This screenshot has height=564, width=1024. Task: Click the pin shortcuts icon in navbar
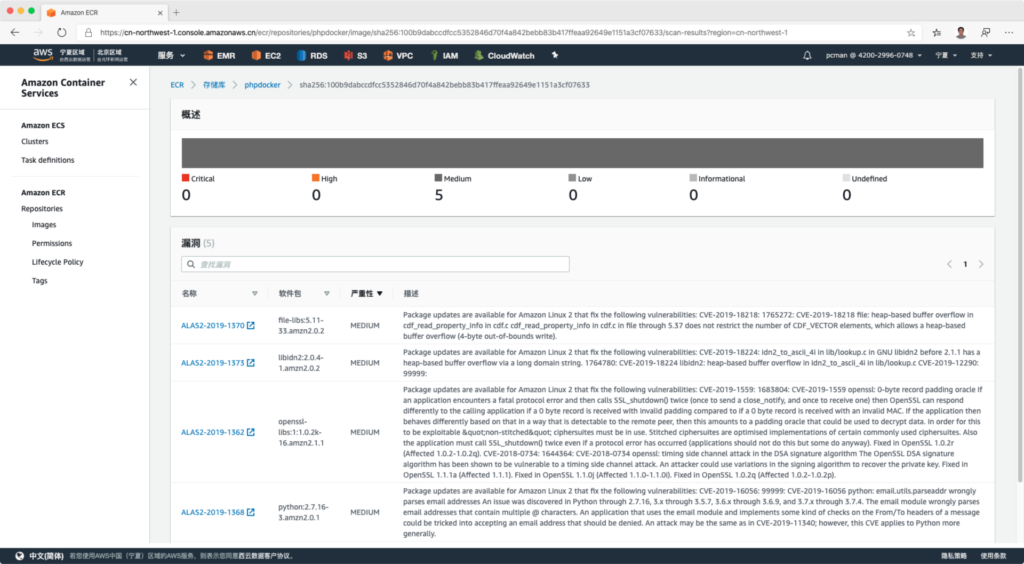554,55
